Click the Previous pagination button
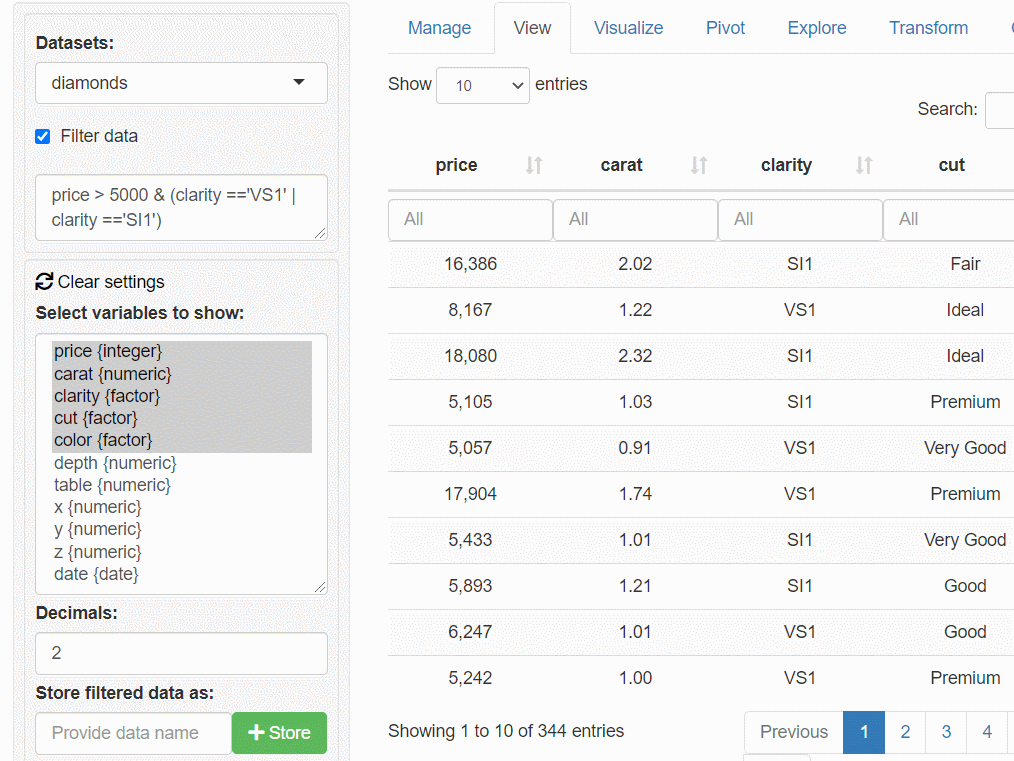Screen dimensions: 1014x761 793,732
